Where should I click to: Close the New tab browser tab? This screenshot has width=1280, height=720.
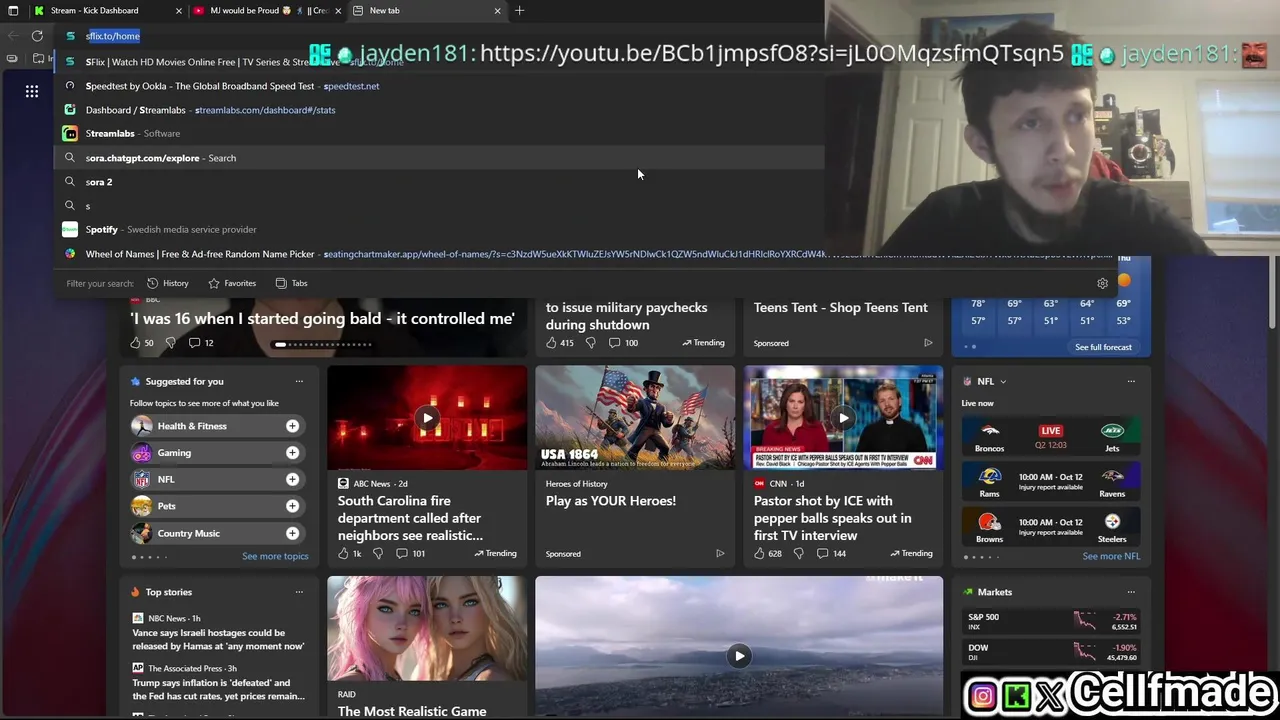click(497, 10)
